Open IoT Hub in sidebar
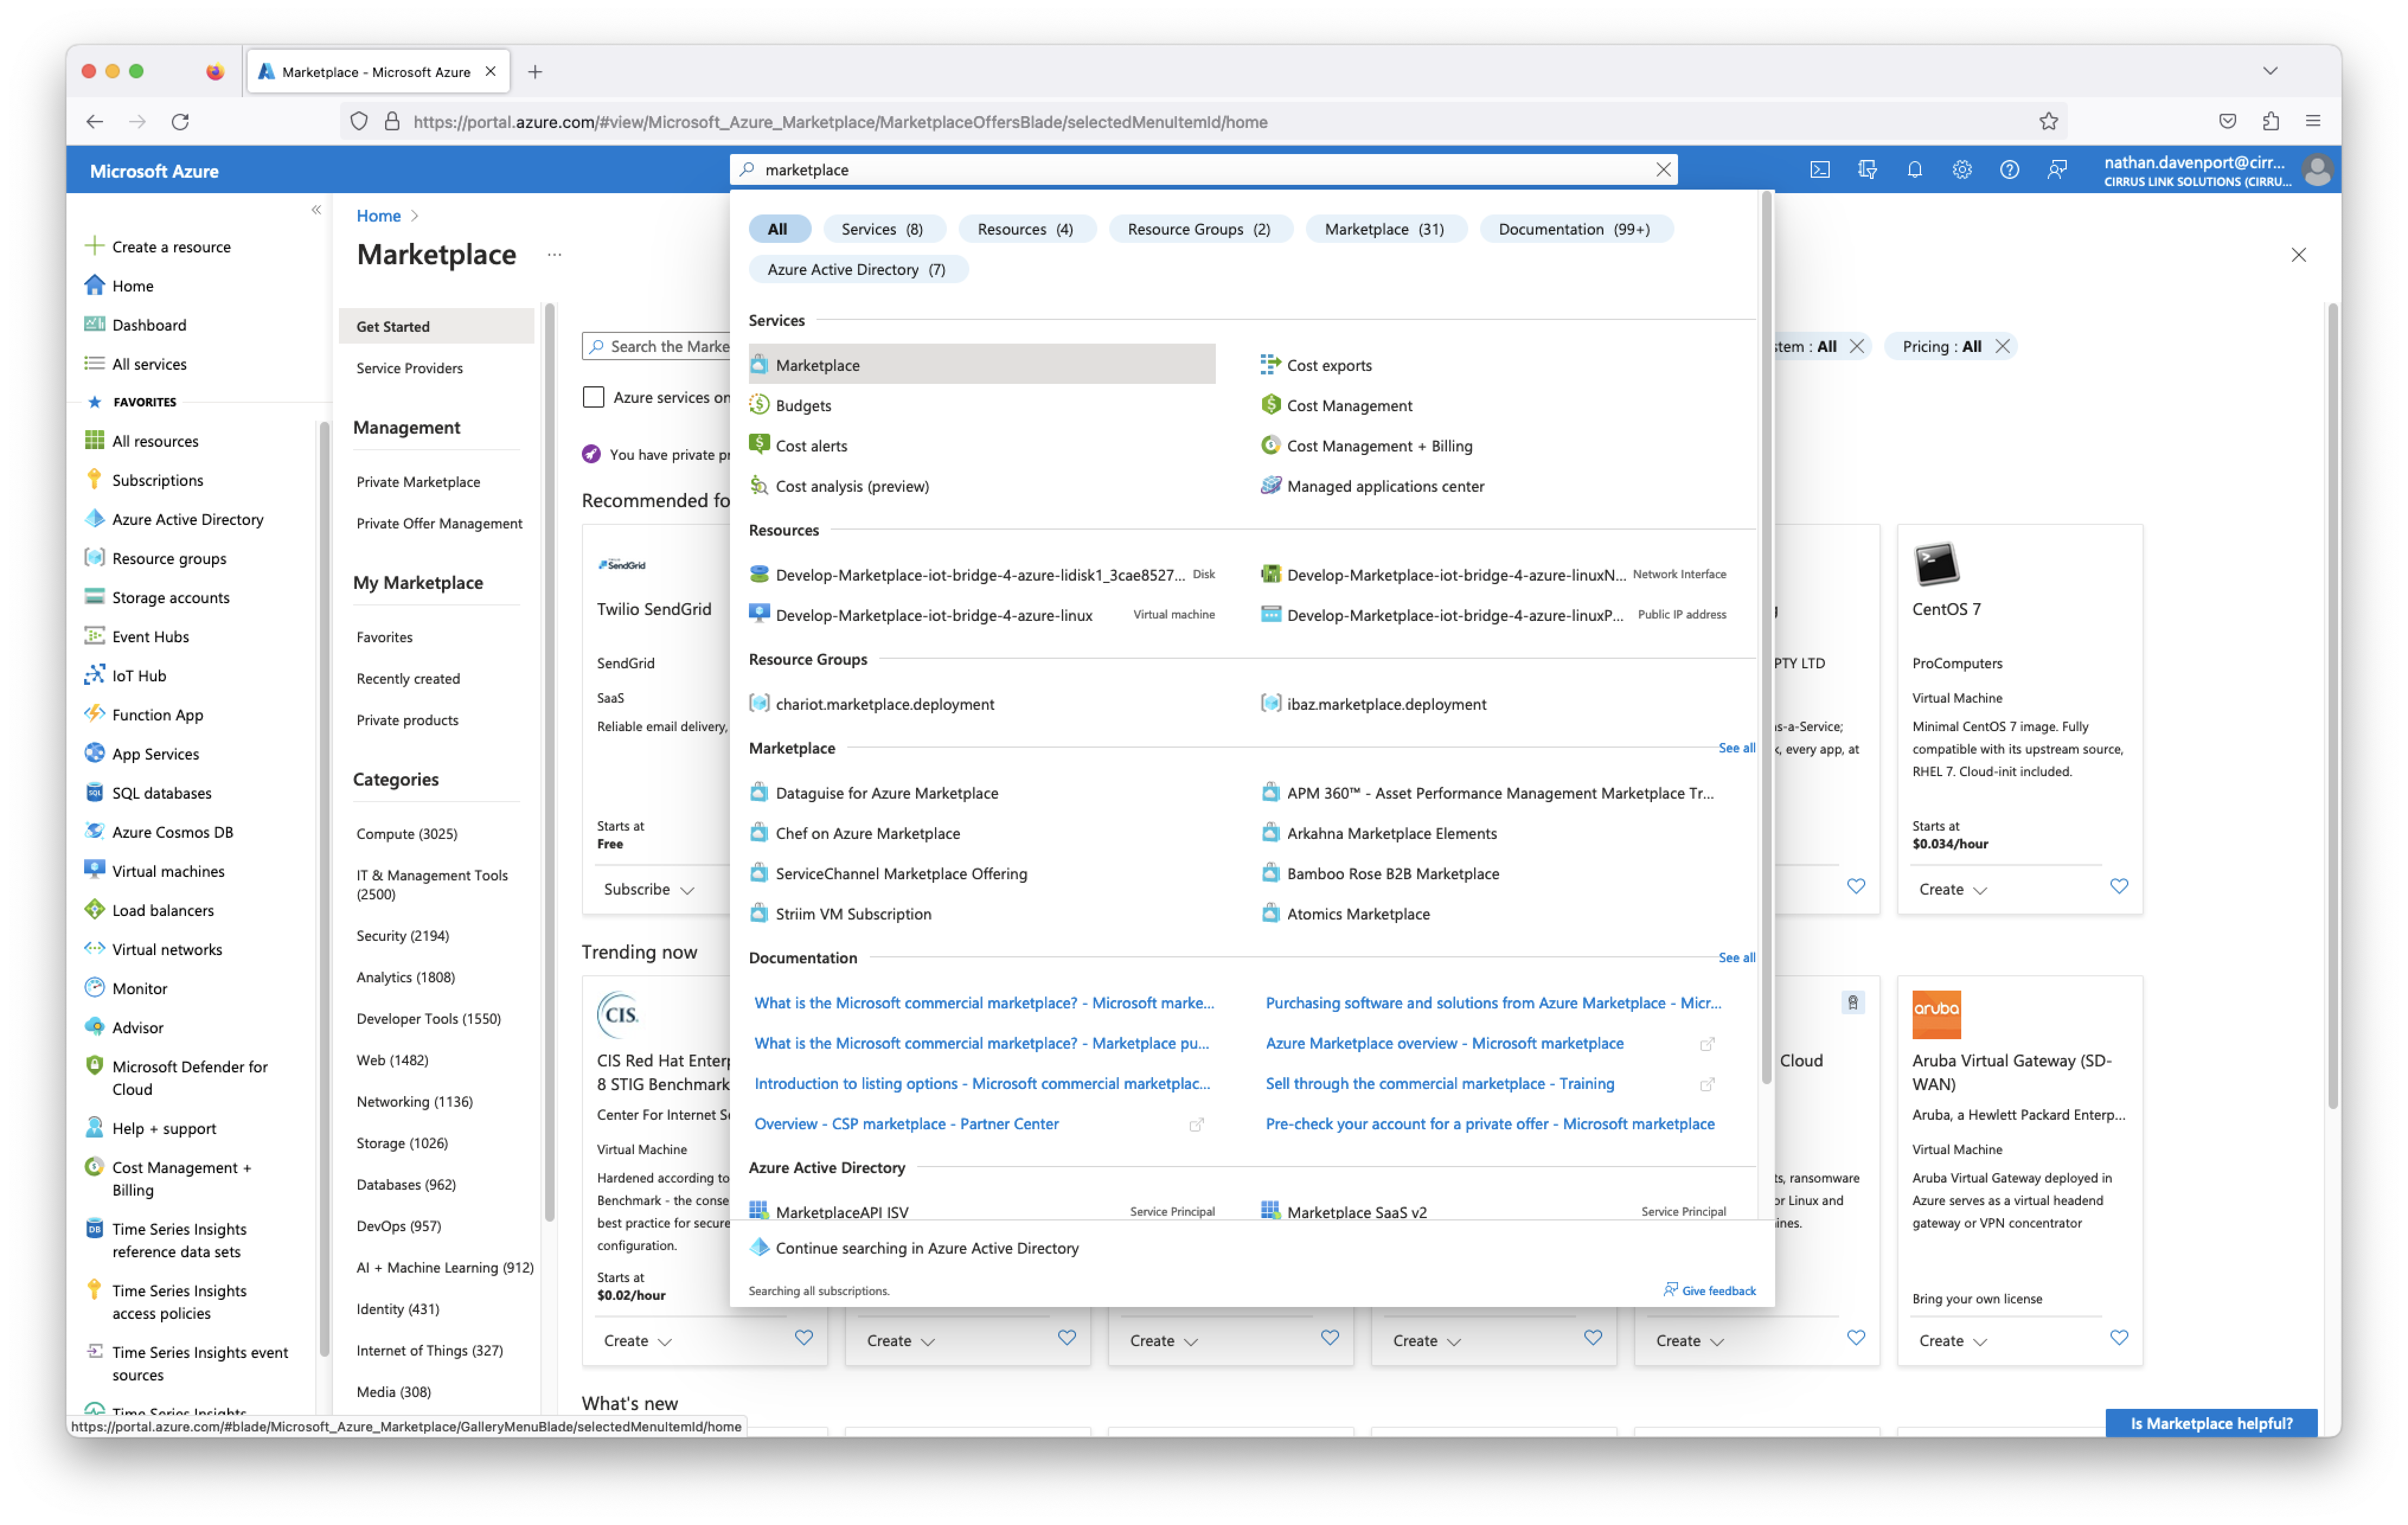The width and height of the screenshot is (2408, 1525). point(139,675)
